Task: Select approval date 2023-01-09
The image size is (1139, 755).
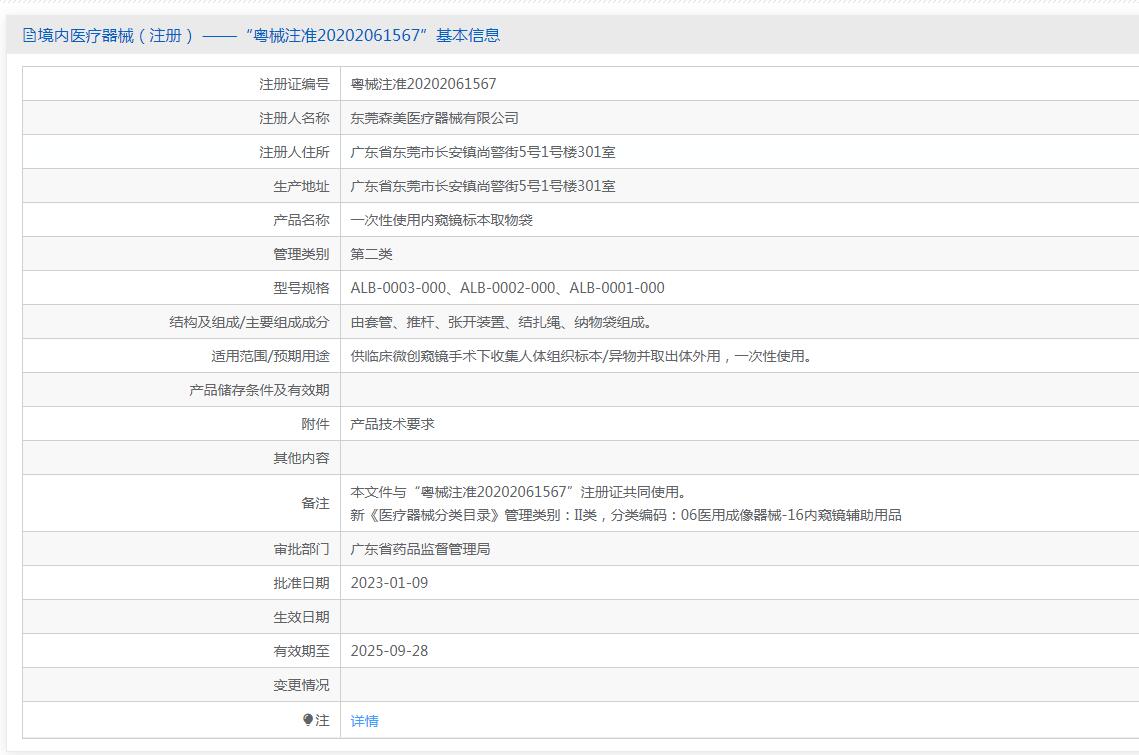Action: pyautogui.click(x=389, y=584)
